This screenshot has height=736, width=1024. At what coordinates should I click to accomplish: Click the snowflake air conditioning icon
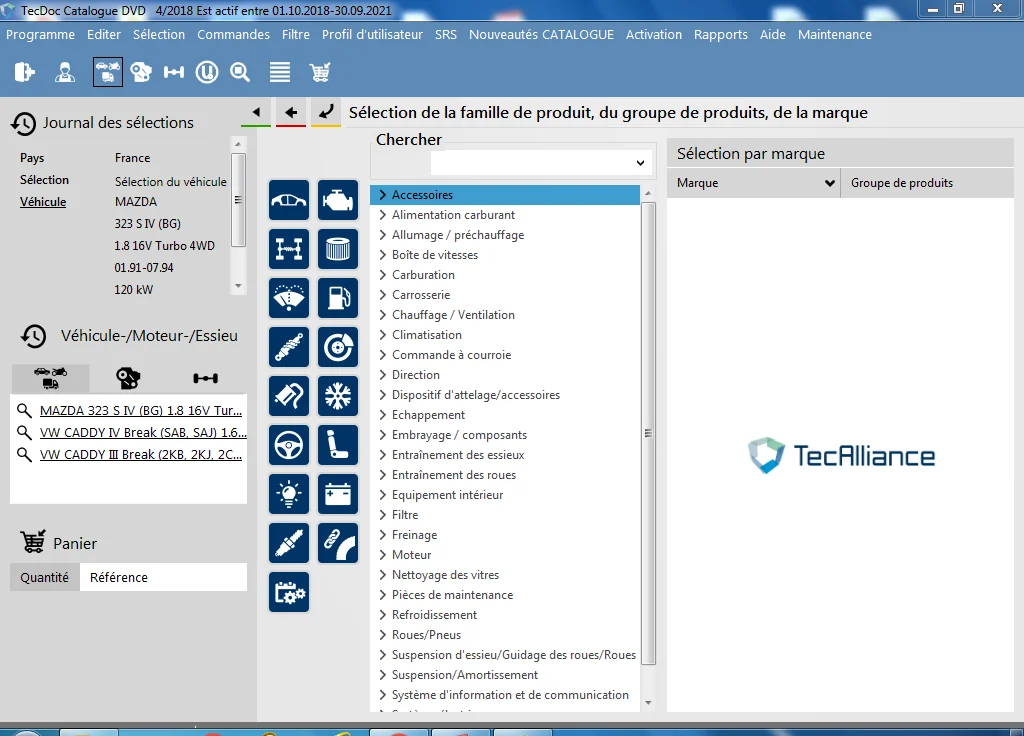pos(338,396)
